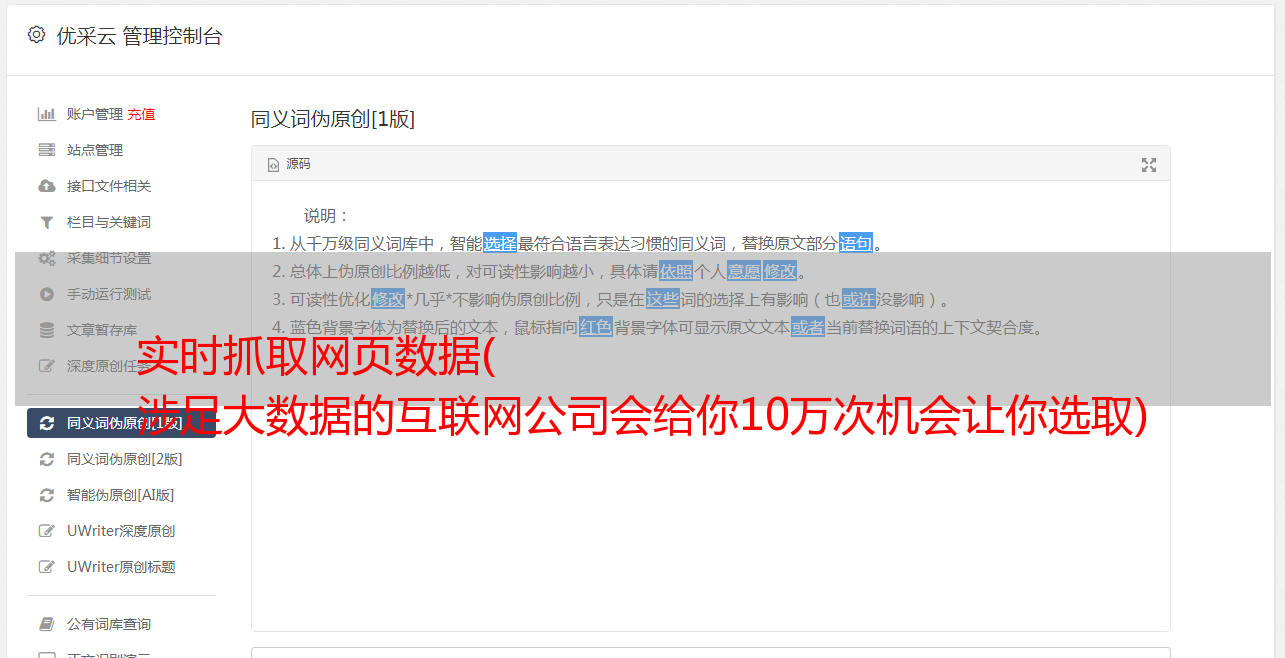
Task: Click highlighted word 选择 in line one
Action: click(x=500, y=243)
